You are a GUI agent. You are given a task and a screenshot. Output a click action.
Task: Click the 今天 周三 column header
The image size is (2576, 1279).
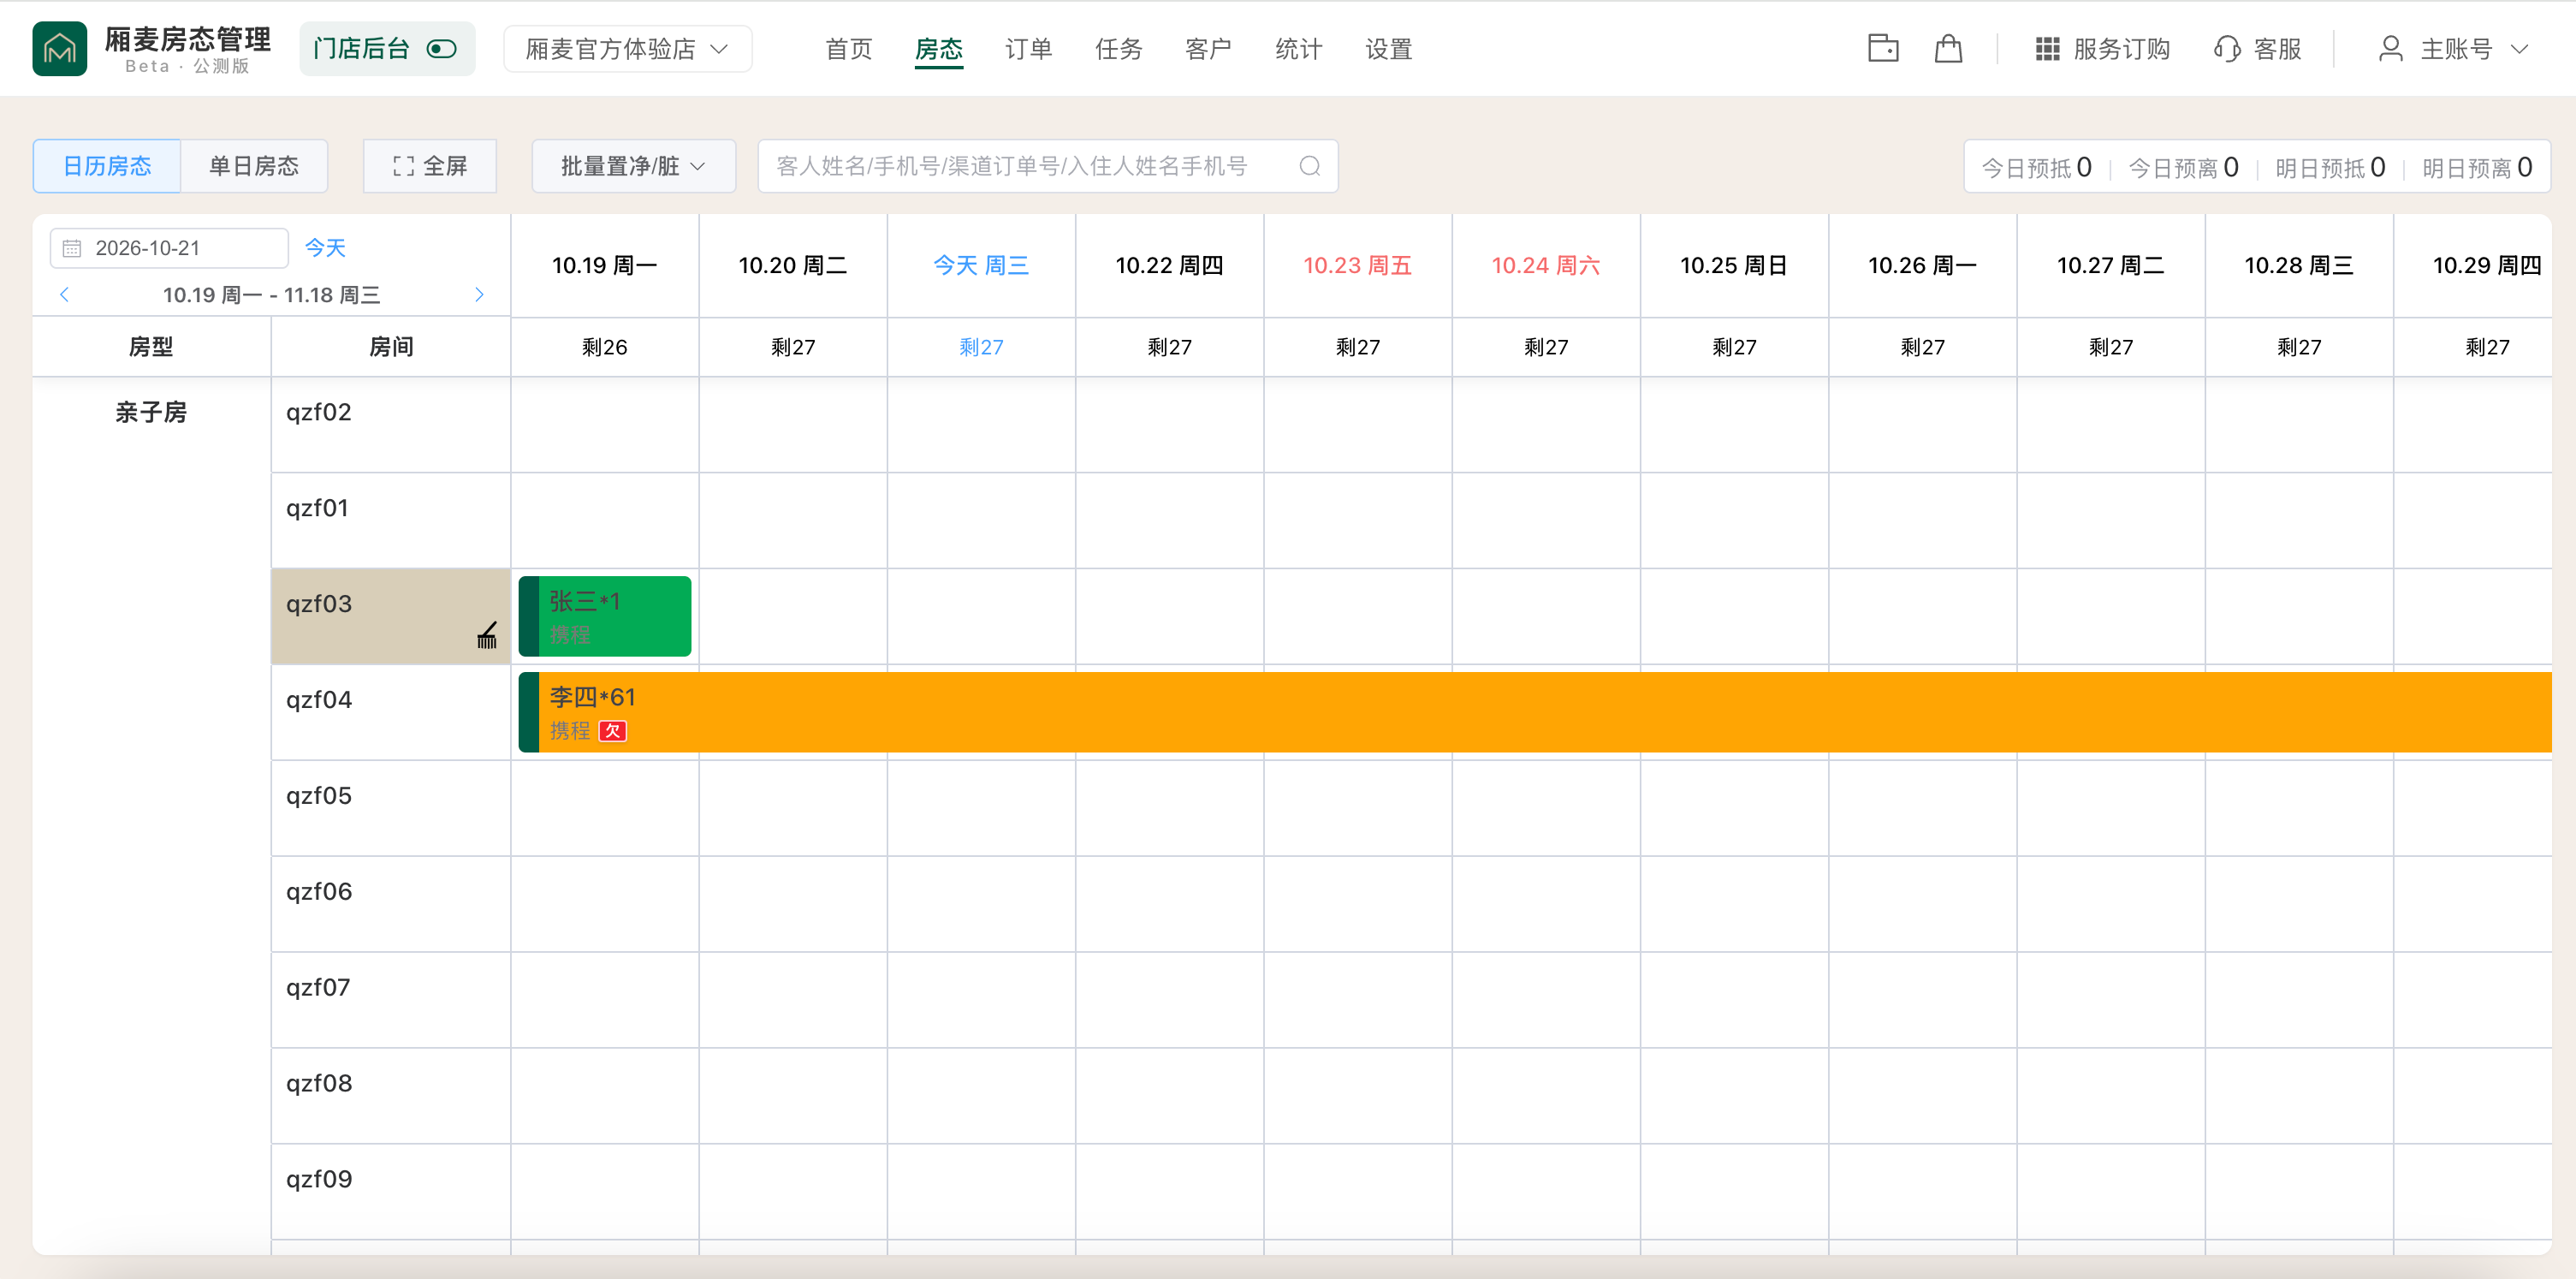click(981, 265)
